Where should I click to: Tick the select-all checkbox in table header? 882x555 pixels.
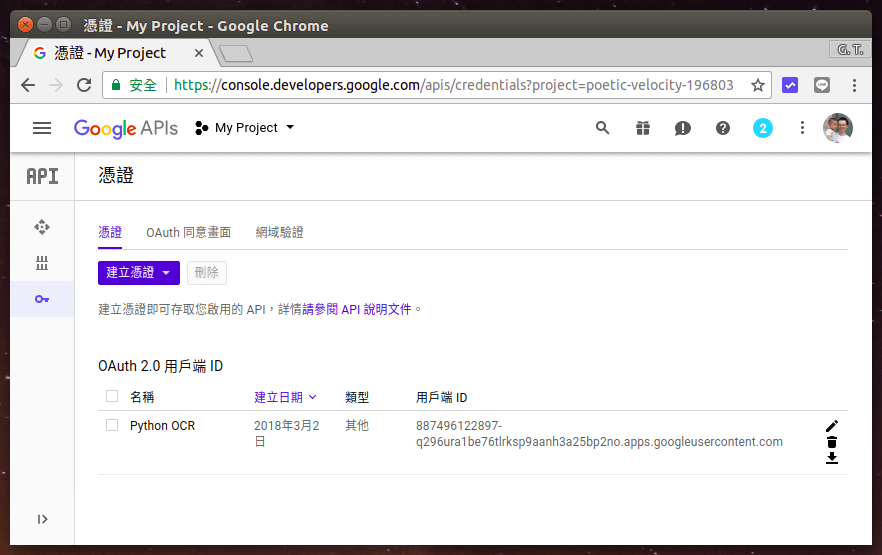click(x=112, y=396)
